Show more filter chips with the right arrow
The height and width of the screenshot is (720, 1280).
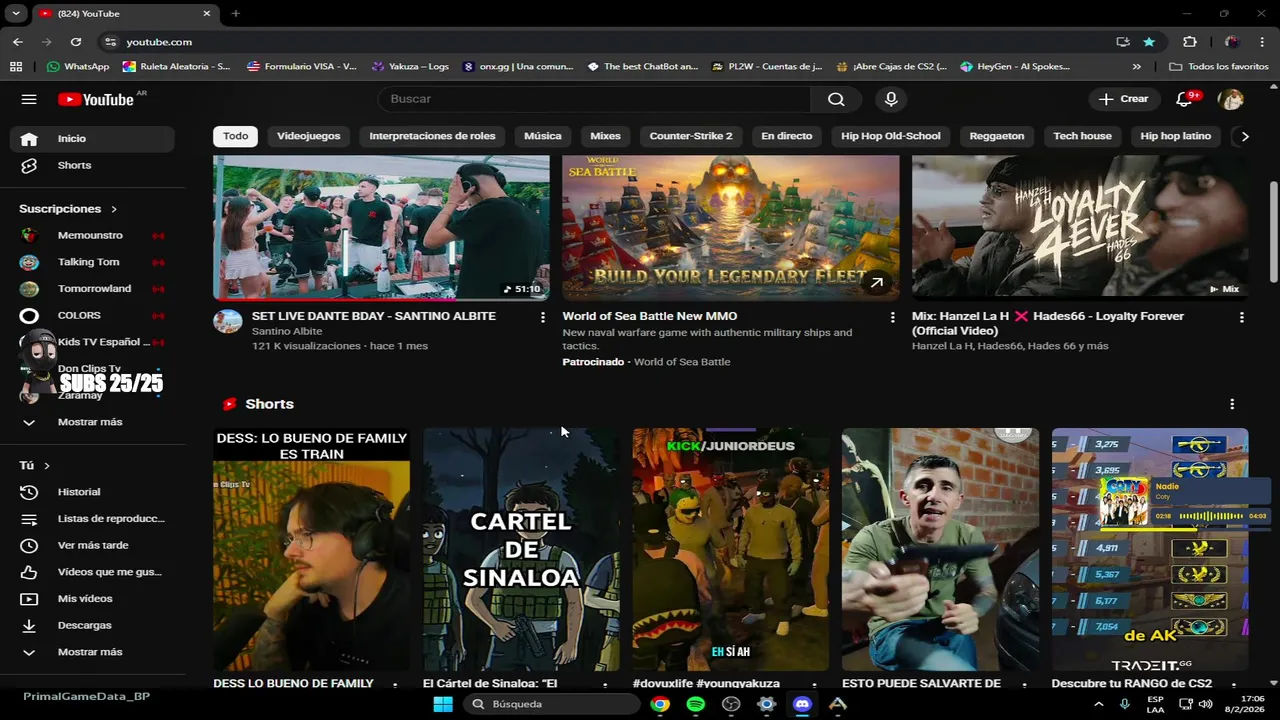pos(1244,136)
